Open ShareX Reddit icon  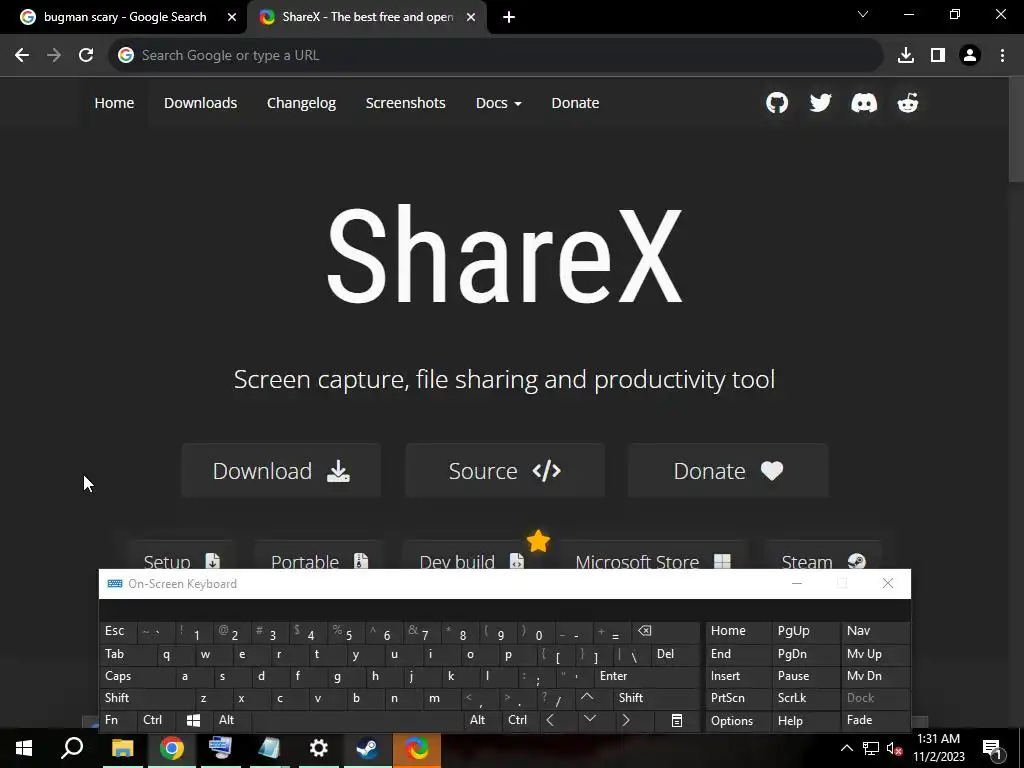pos(908,103)
